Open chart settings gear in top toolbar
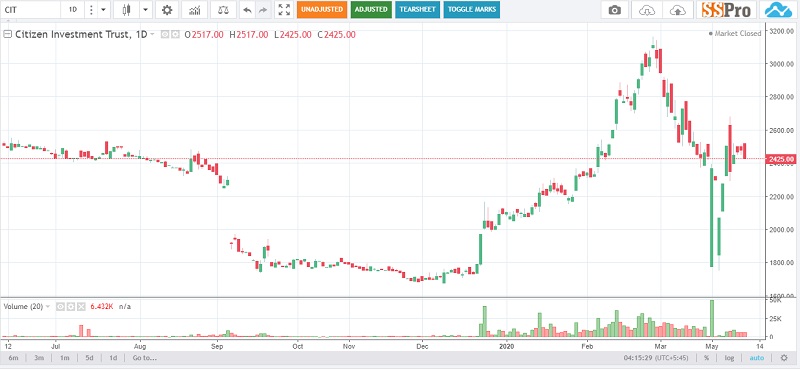Viewport: 800px width, 370px height. click(167, 10)
